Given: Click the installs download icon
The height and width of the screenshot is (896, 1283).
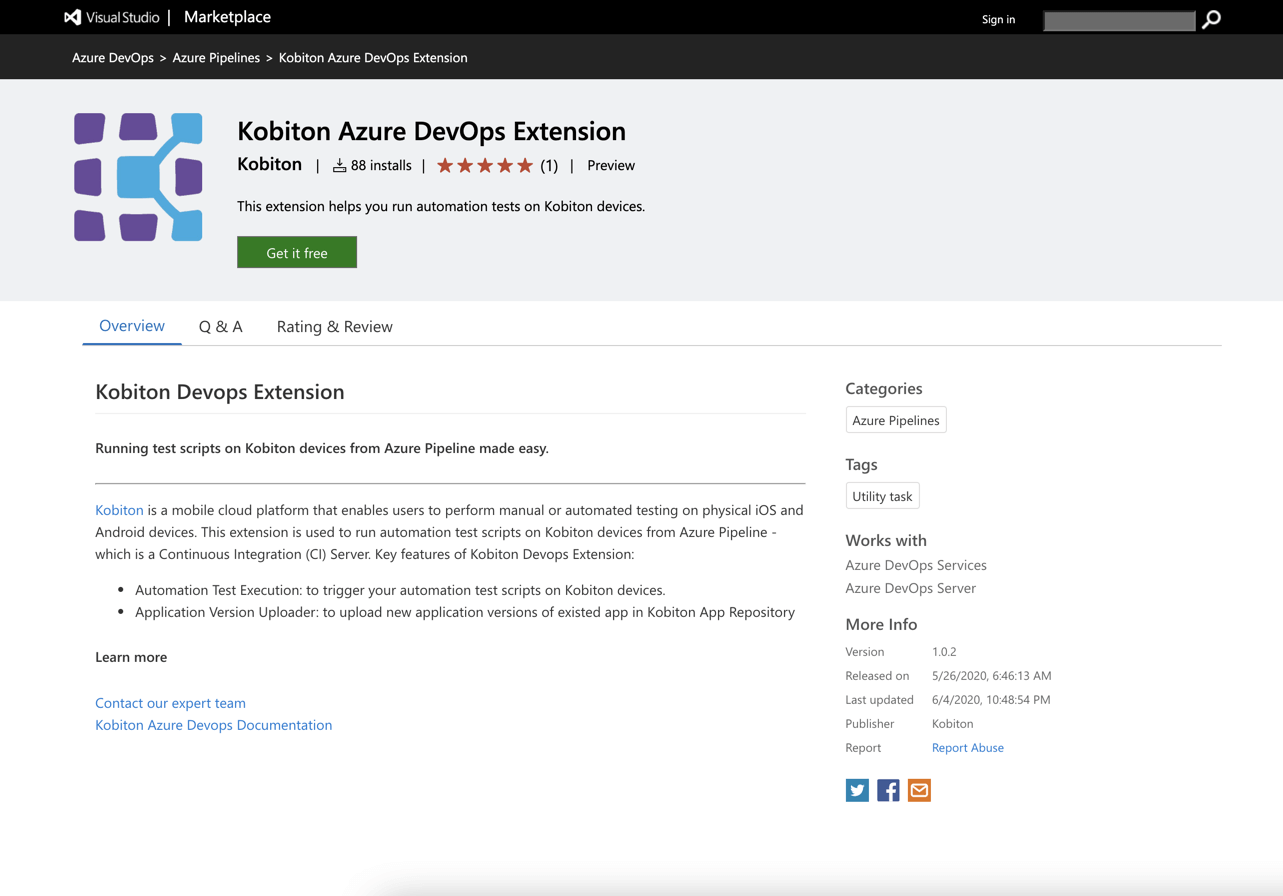Looking at the screenshot, I should [x=339, y=165].
